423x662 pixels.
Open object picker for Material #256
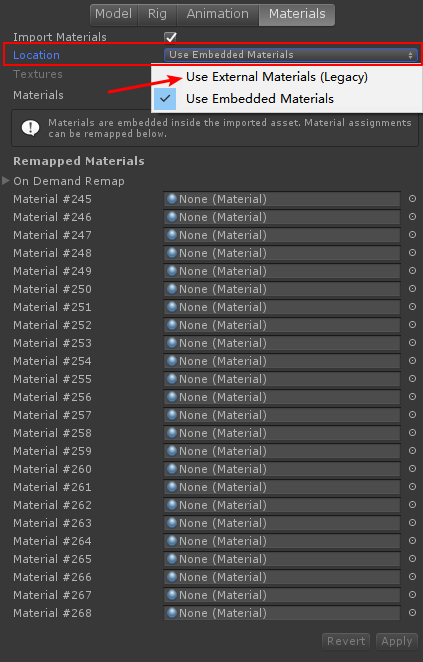(412, 397)
